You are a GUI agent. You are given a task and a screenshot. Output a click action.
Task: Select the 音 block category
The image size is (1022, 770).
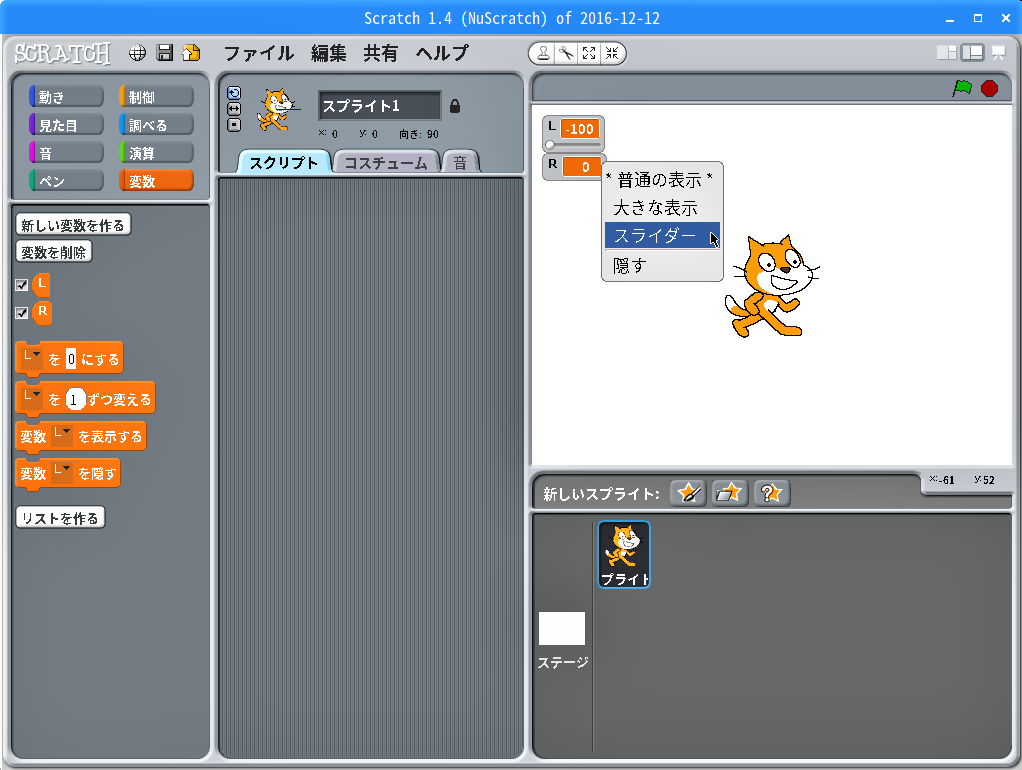tap(66, 153)
